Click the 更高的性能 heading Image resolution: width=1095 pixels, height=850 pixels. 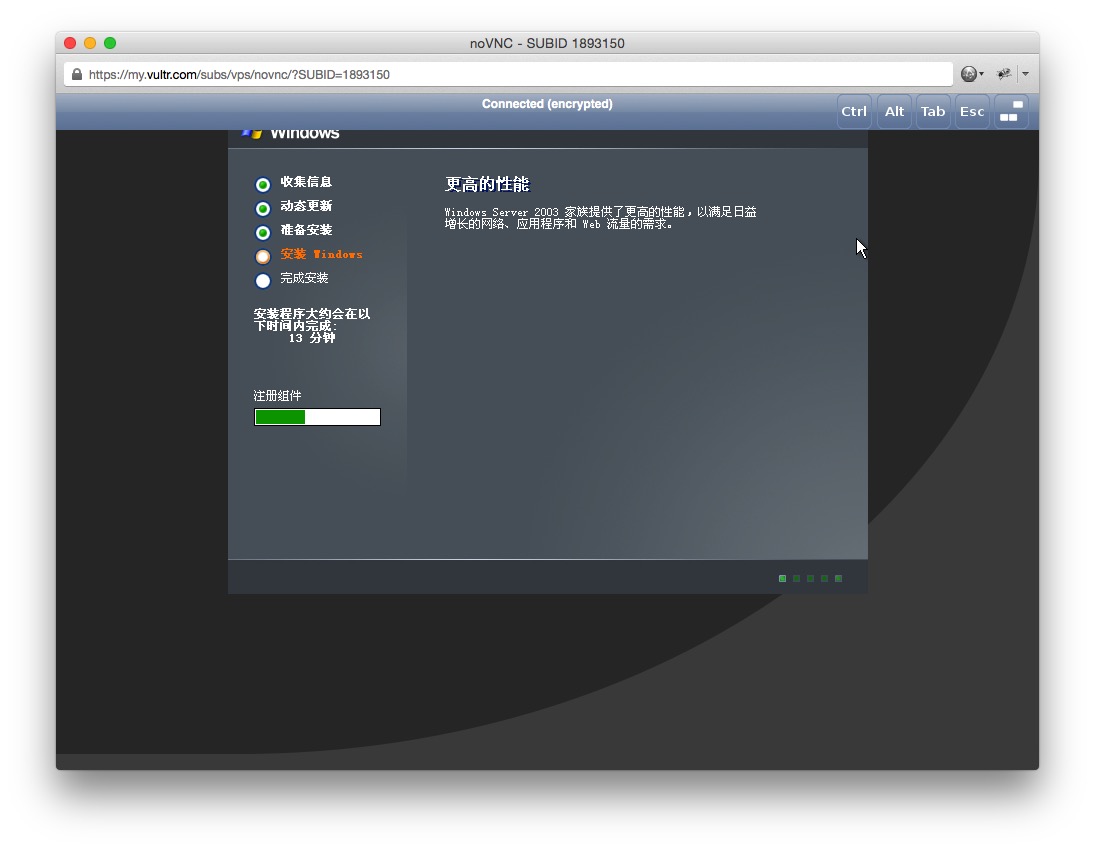[x=487, y=184]
